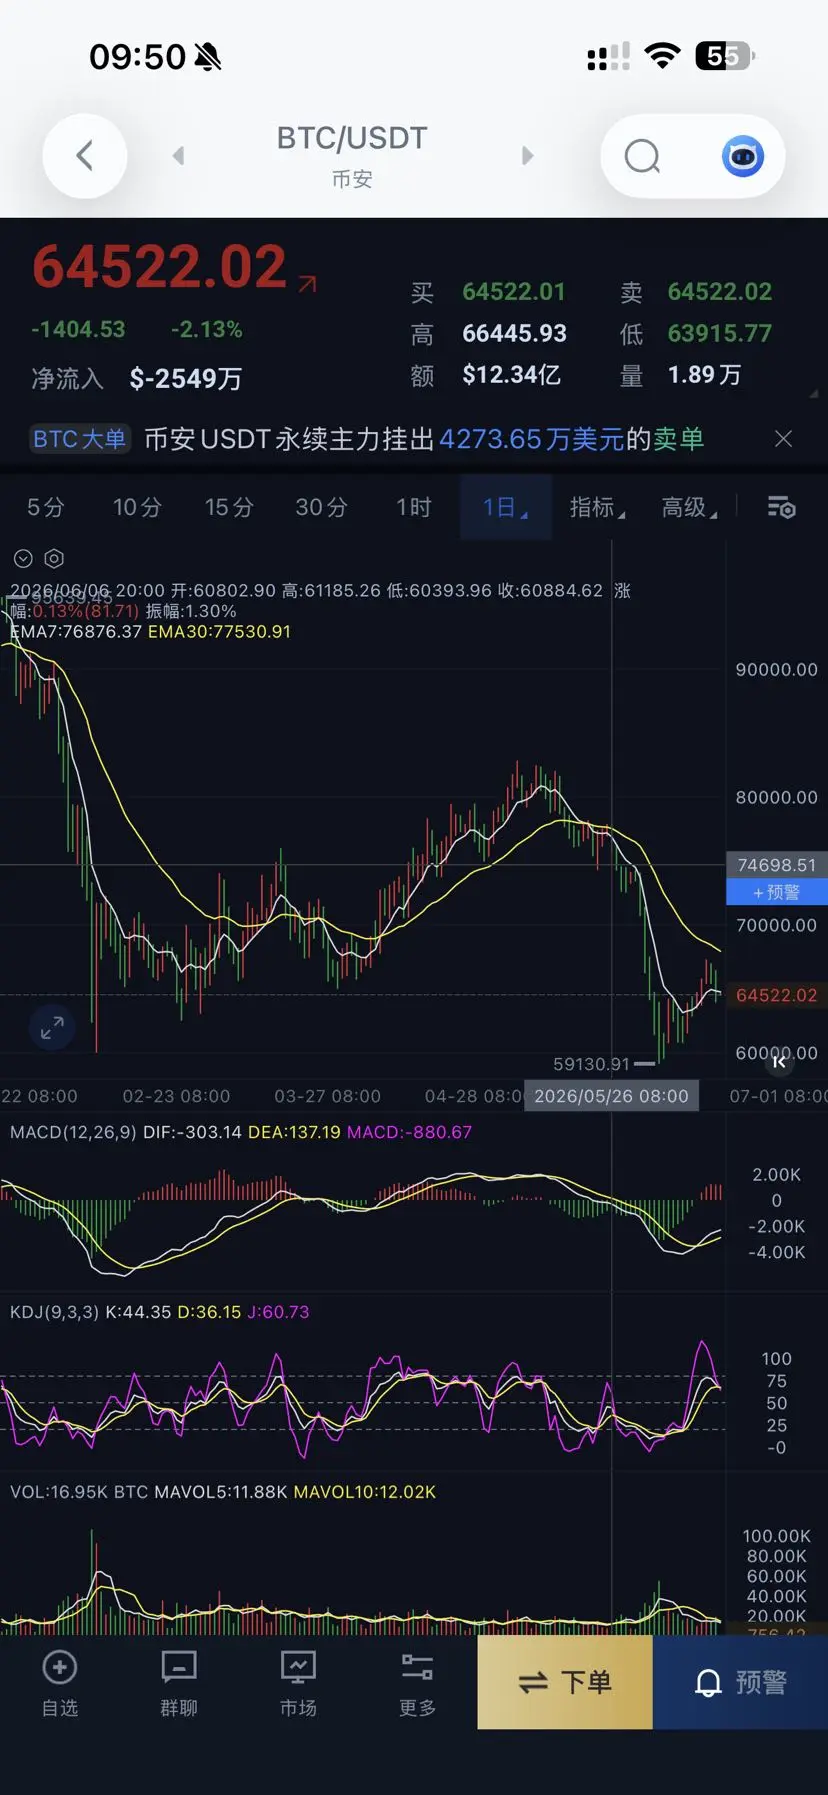This screenshot has height=1795, width=828.
Task: Open the search magnifier icon
Action: point(642,156)
